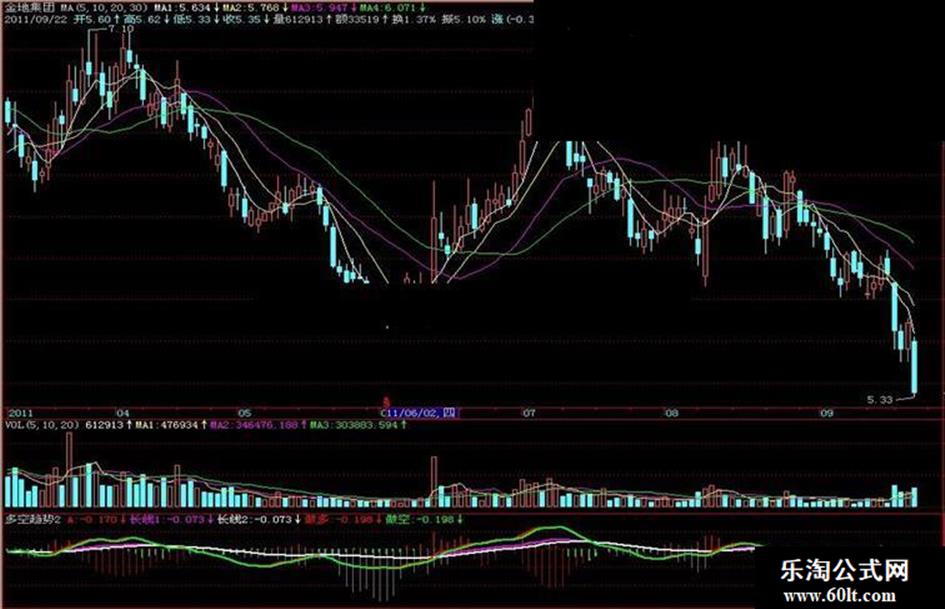Click the 2011/09/22 date readout
The image size is (945, 609).
tap(34, 19)
